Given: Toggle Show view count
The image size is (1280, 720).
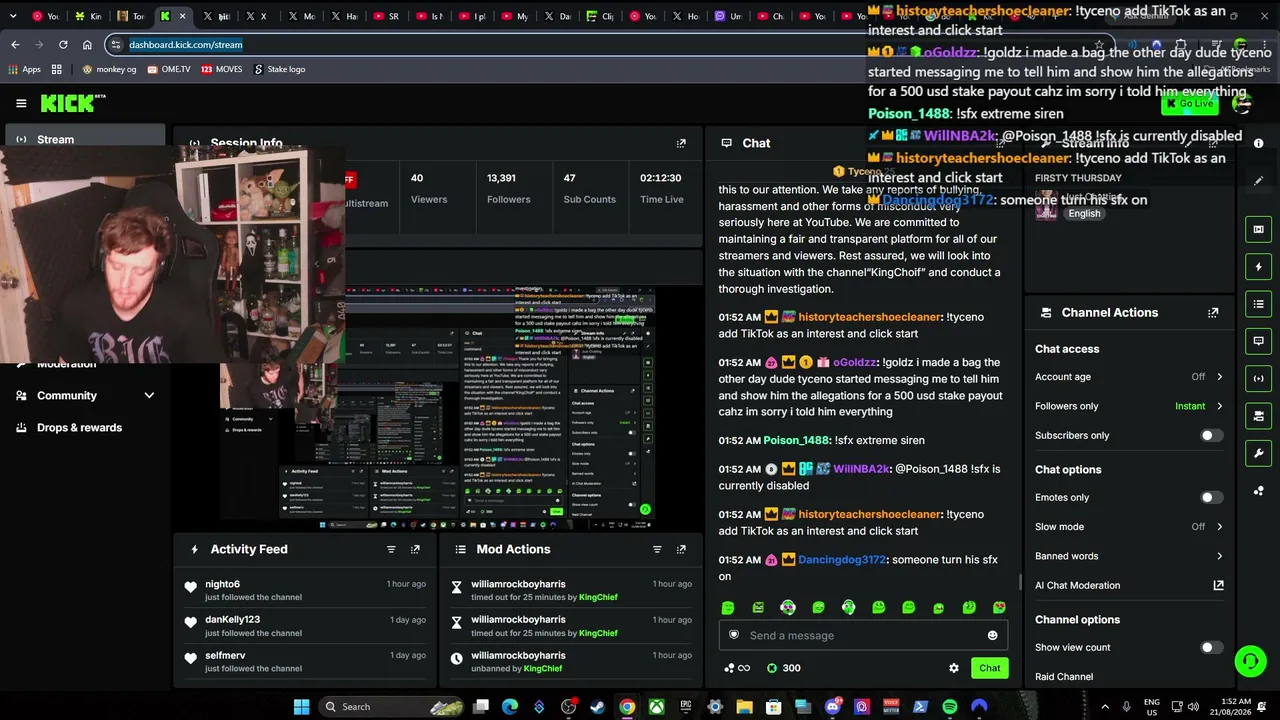Looking at the screenshot, I should (x=1210, y=648).
